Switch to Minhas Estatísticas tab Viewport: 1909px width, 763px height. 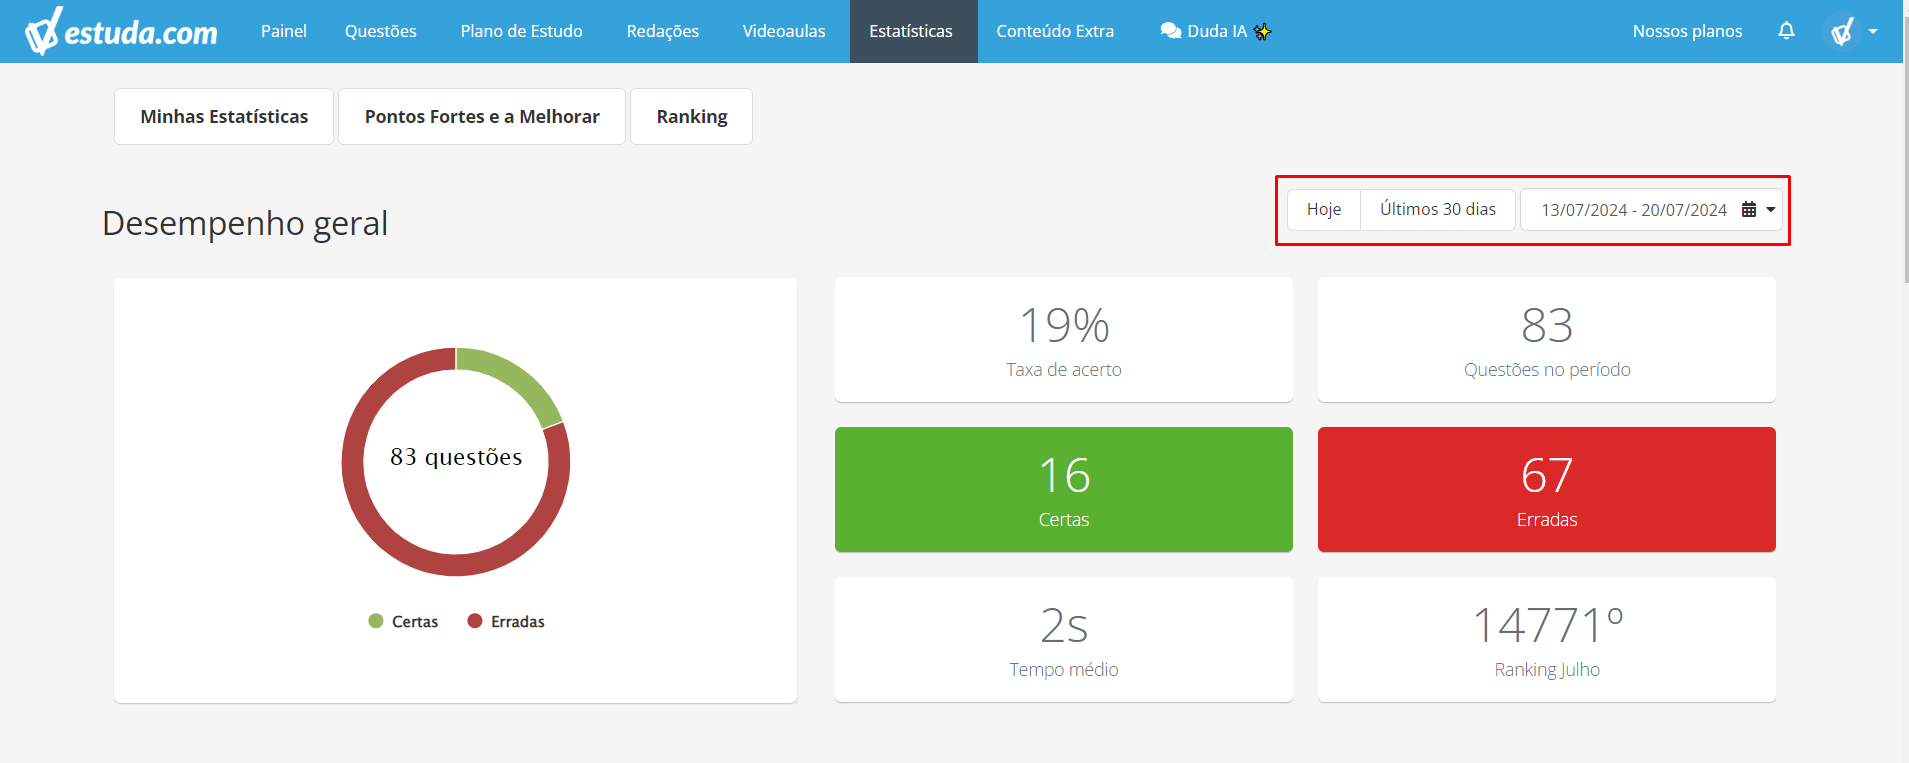coord(224,117)
